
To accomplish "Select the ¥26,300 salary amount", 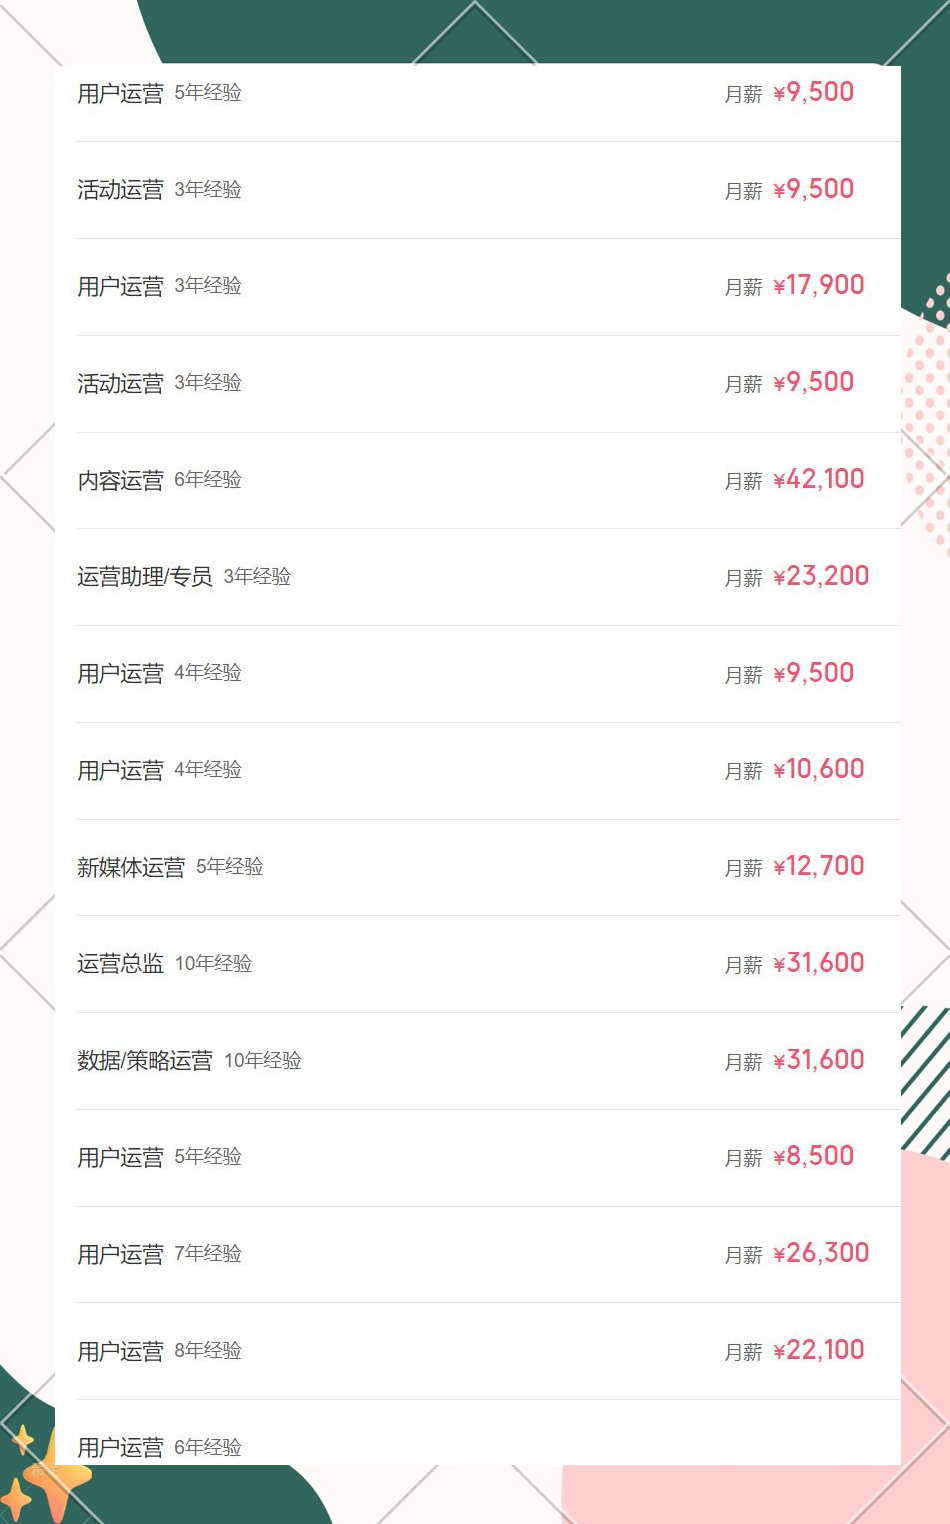I will [x=821, y=1253].
